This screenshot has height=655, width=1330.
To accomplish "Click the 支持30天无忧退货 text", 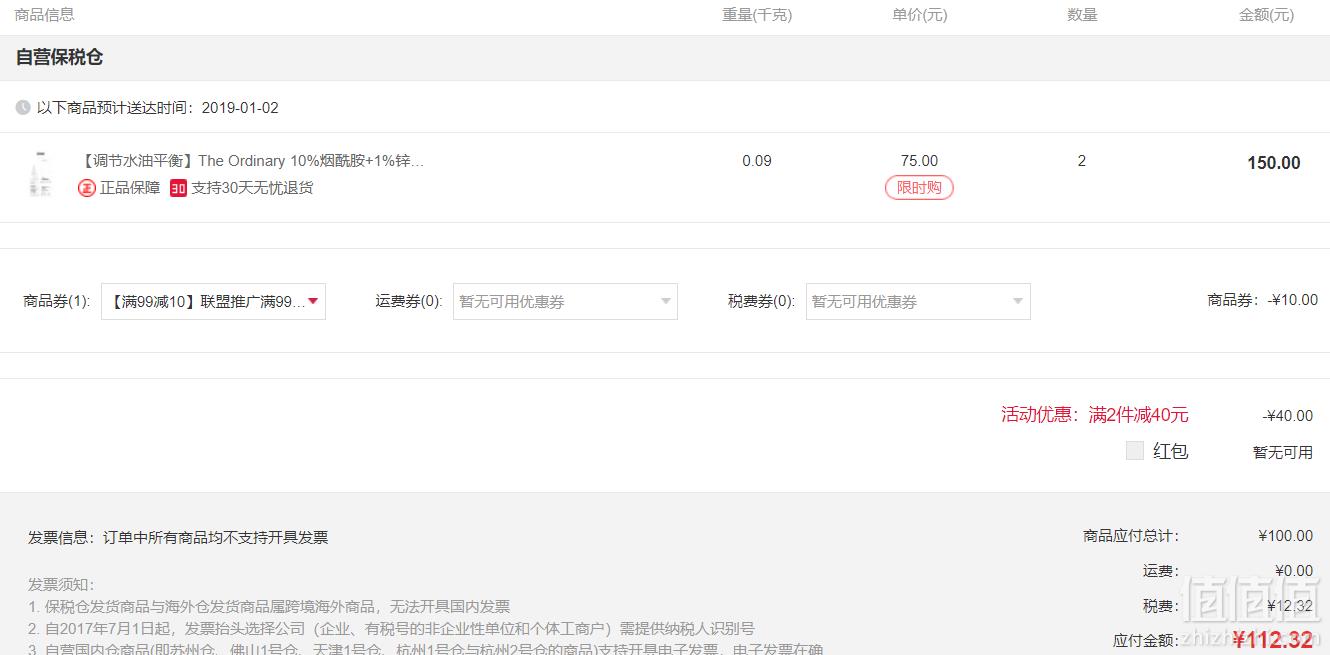I will [252, 188].
